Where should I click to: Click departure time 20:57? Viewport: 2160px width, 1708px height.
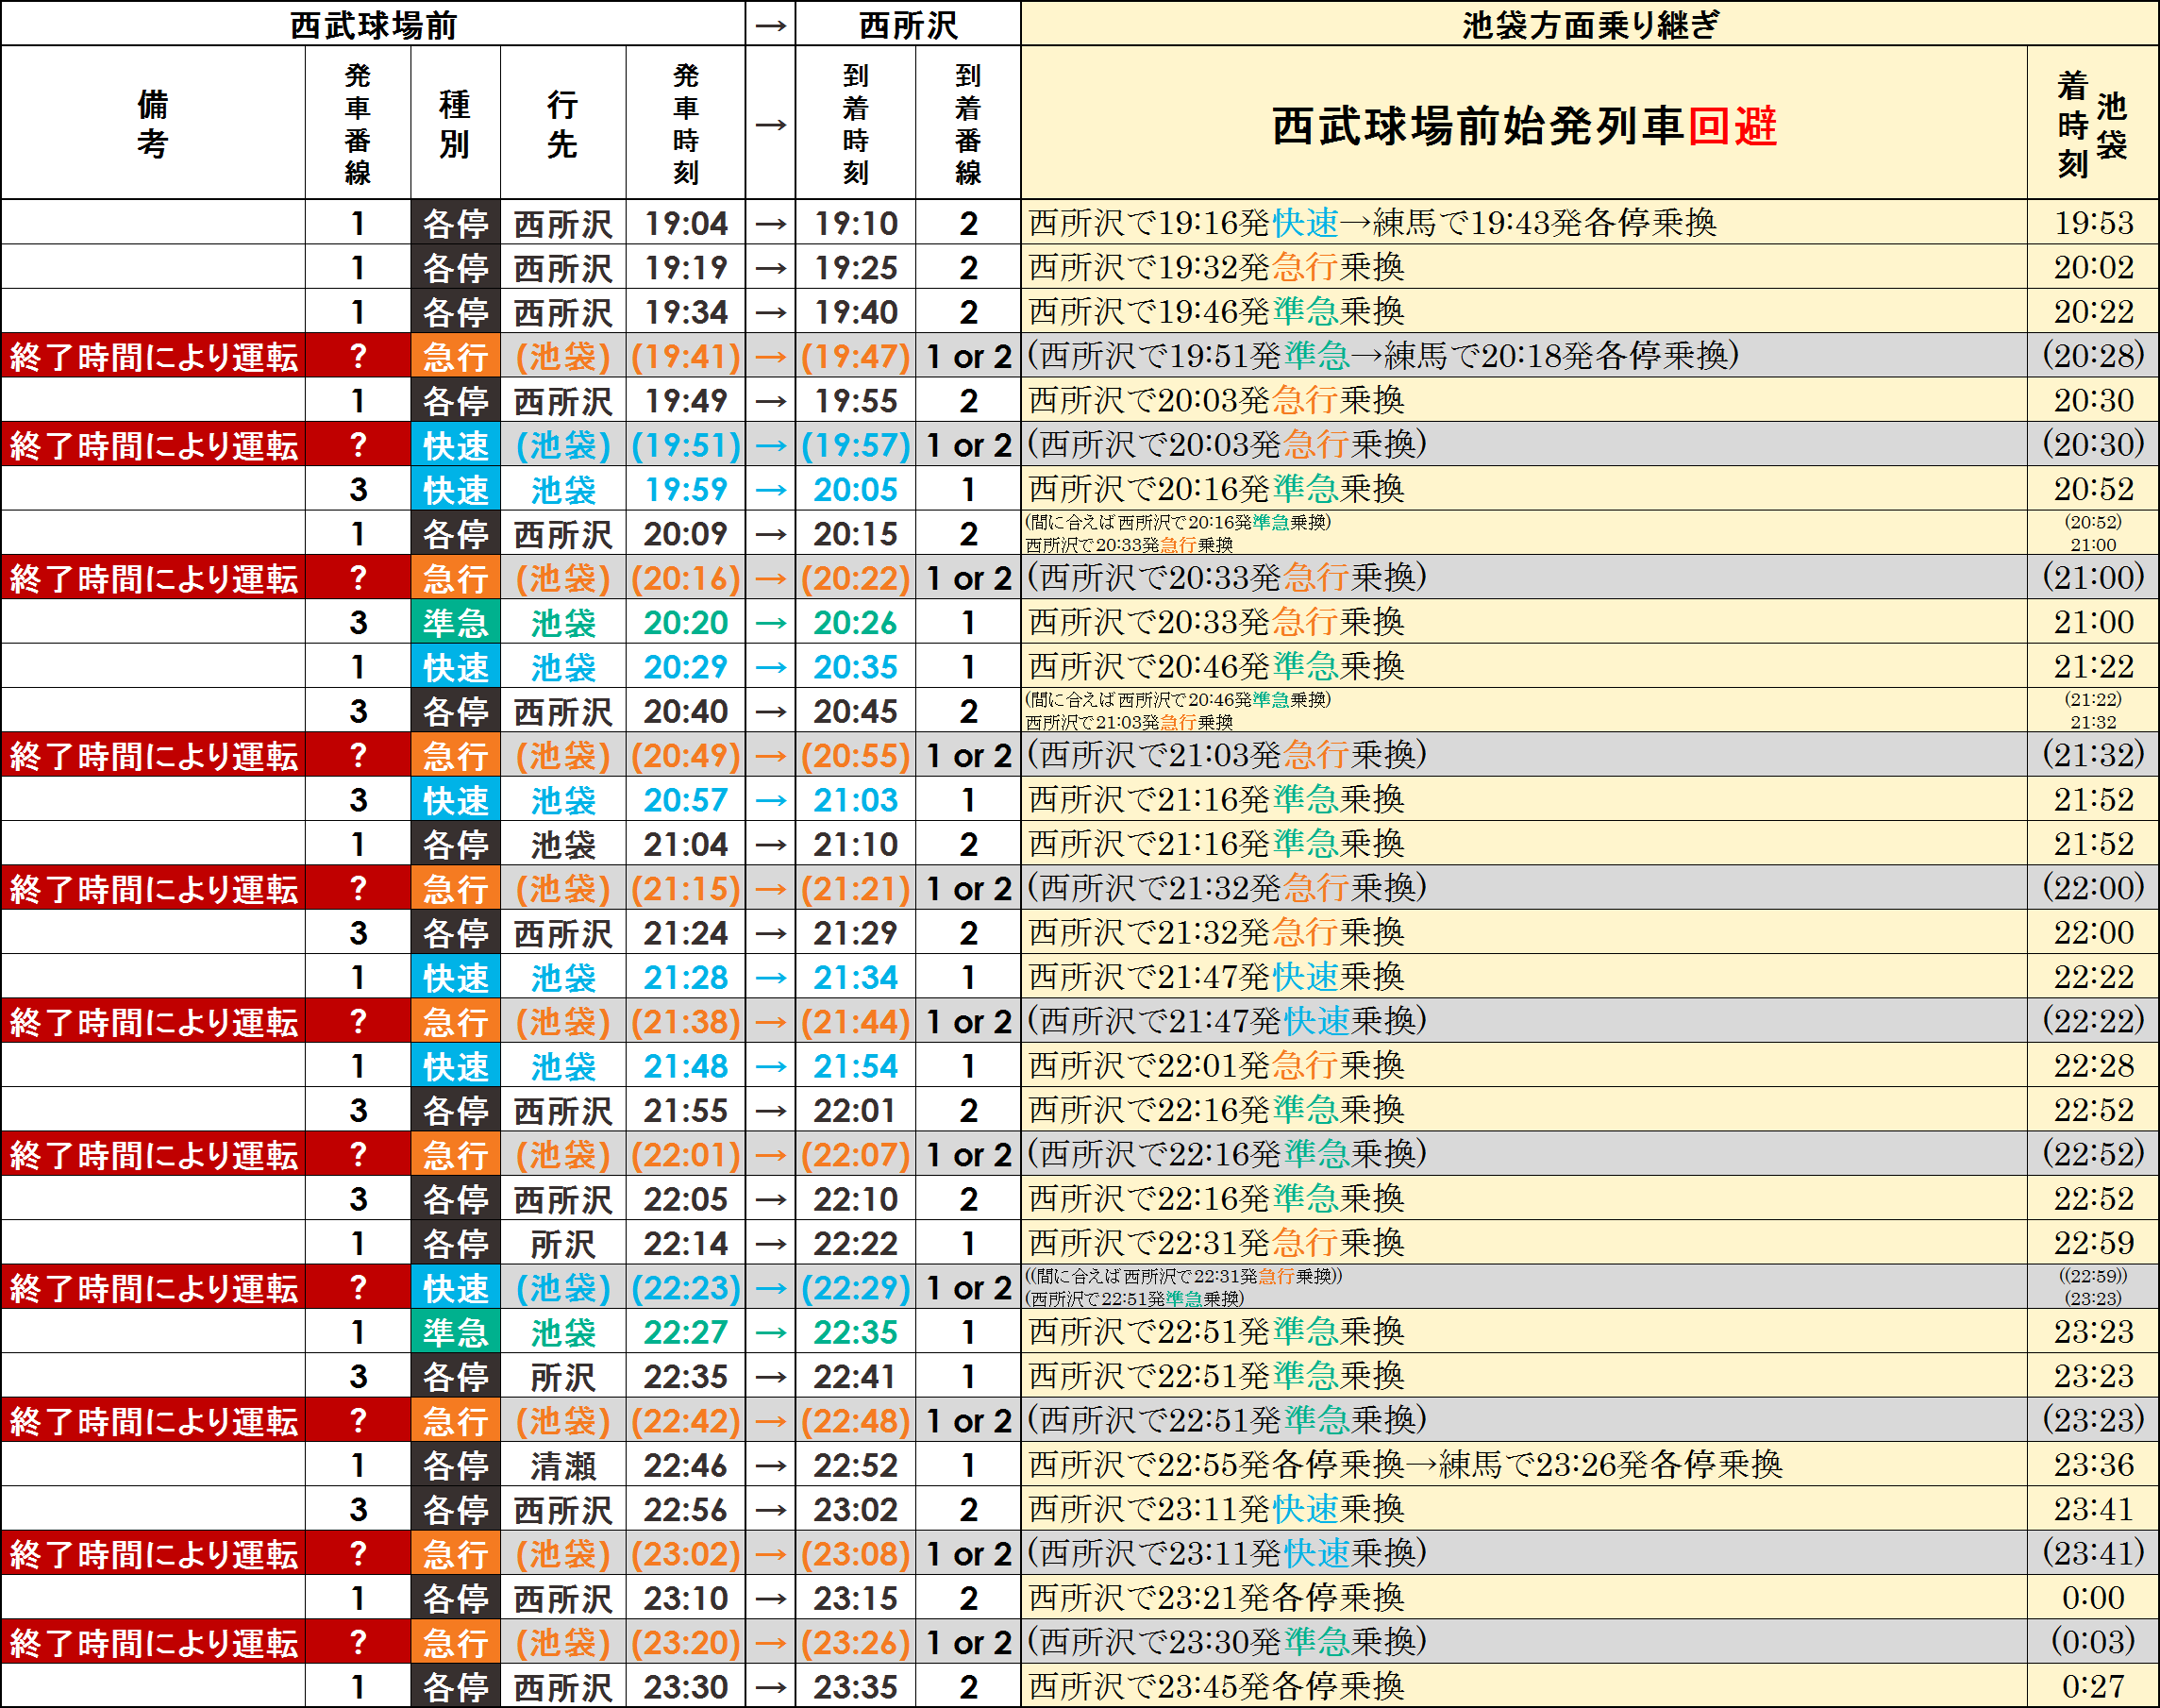coord(686,800)
